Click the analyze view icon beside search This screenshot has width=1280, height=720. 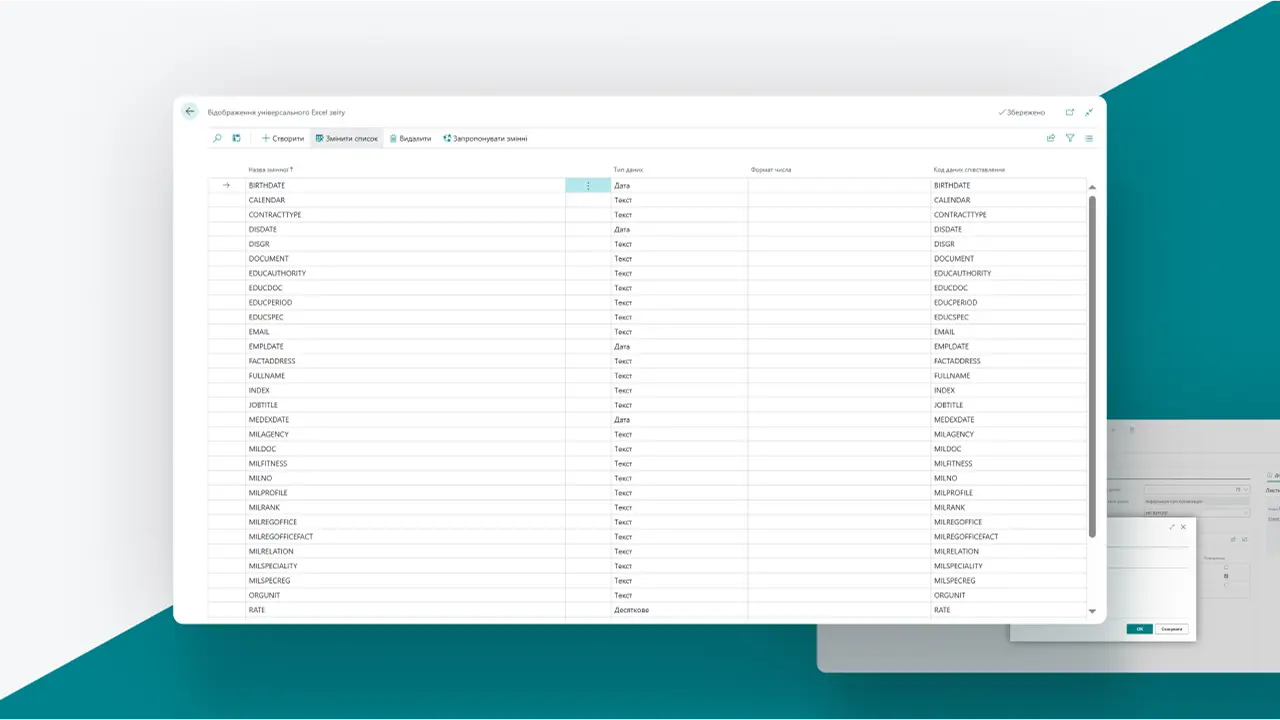coord(237,138)
